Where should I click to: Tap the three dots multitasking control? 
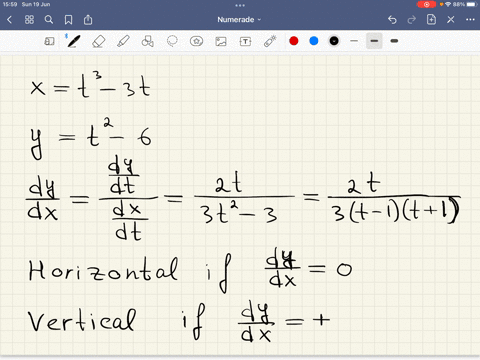click(240, 5)
